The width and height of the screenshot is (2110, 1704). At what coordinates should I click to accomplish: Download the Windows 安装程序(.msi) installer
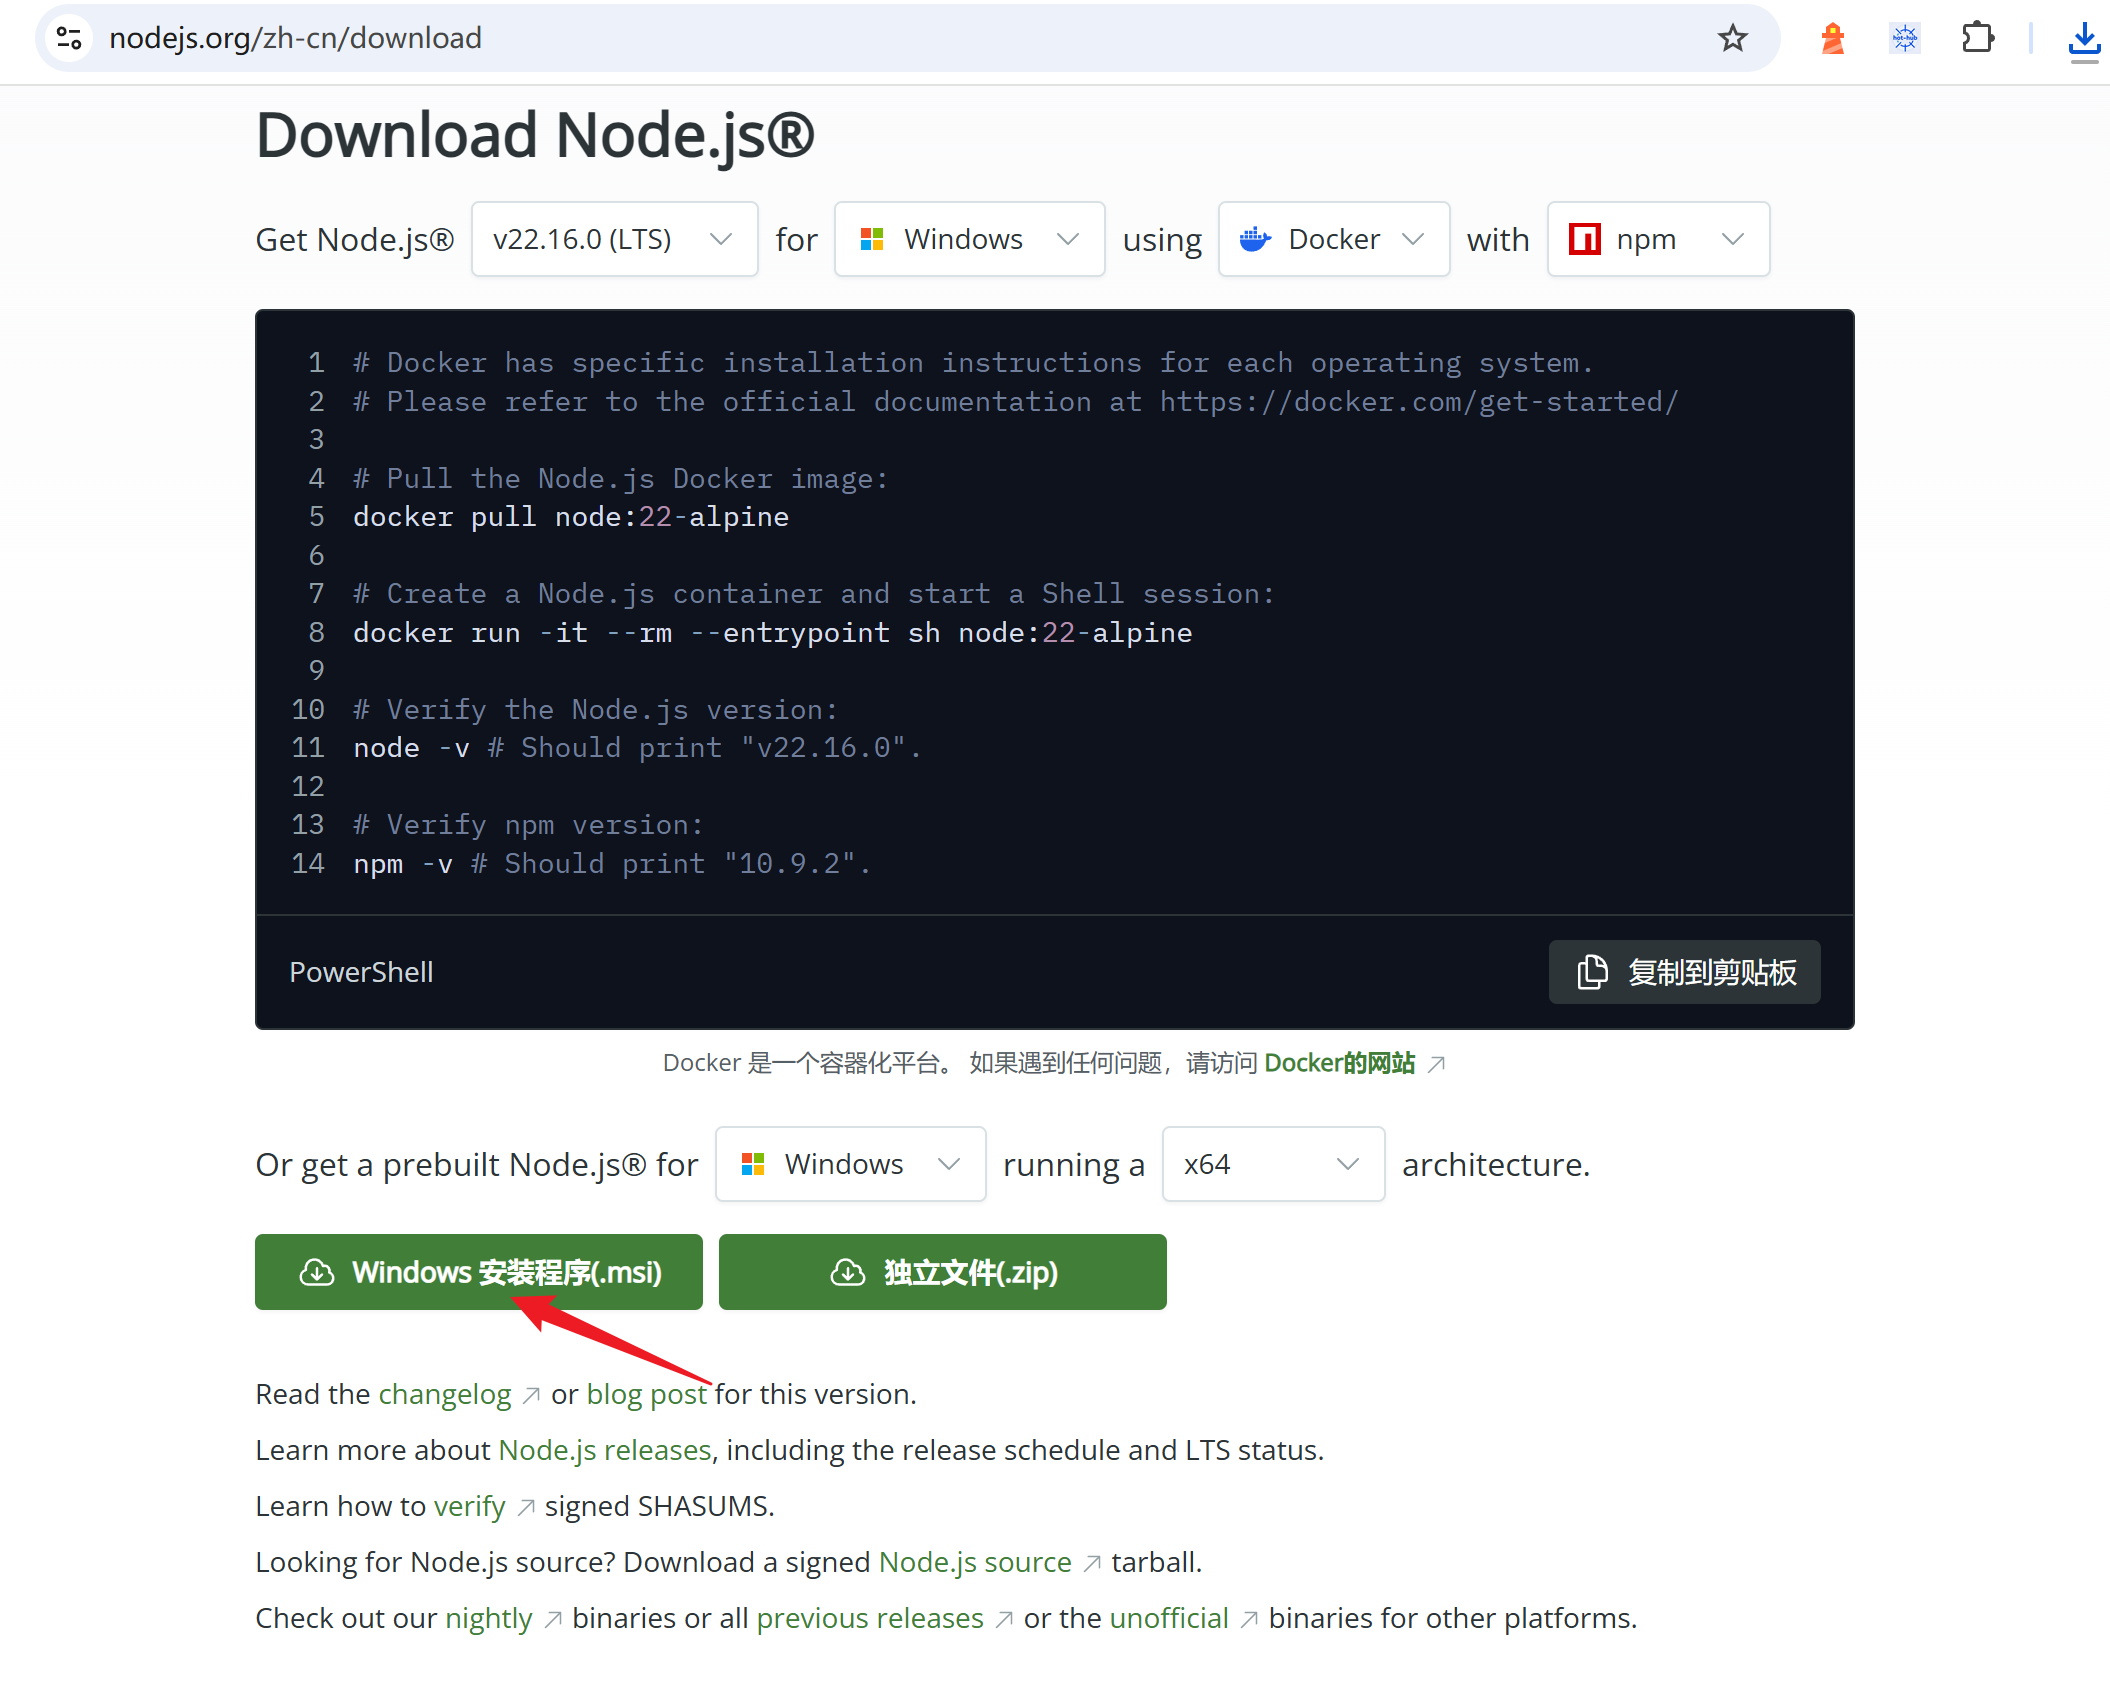(x=478, y=1272)
